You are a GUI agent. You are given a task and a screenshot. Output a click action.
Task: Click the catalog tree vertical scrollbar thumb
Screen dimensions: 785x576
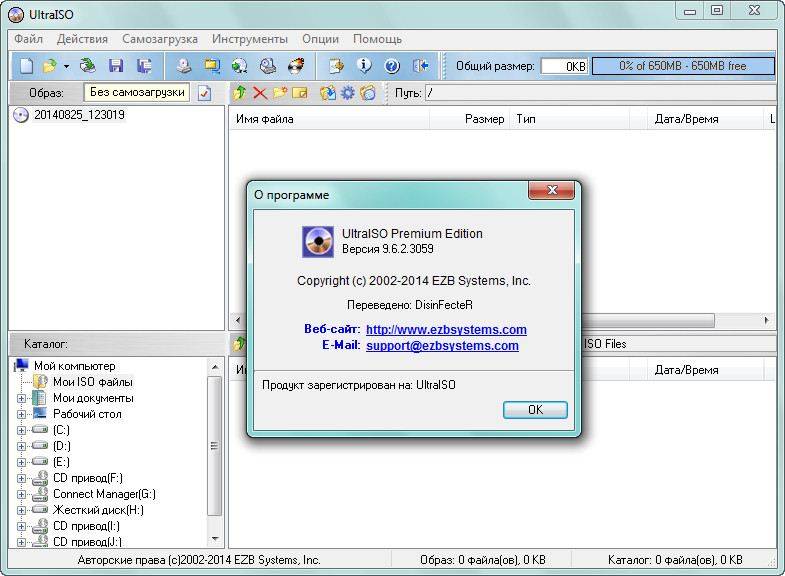pyautogui.click(x=214, y=446)
